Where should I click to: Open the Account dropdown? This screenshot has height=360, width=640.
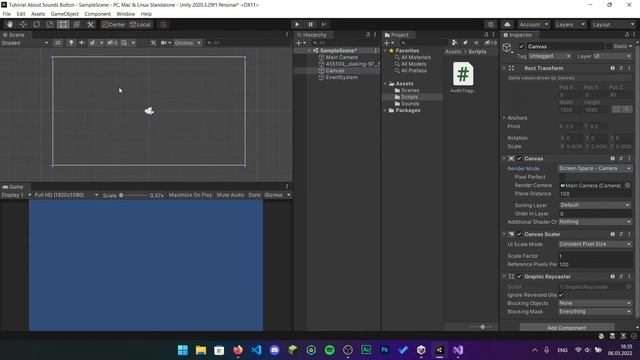pos(533,24)
